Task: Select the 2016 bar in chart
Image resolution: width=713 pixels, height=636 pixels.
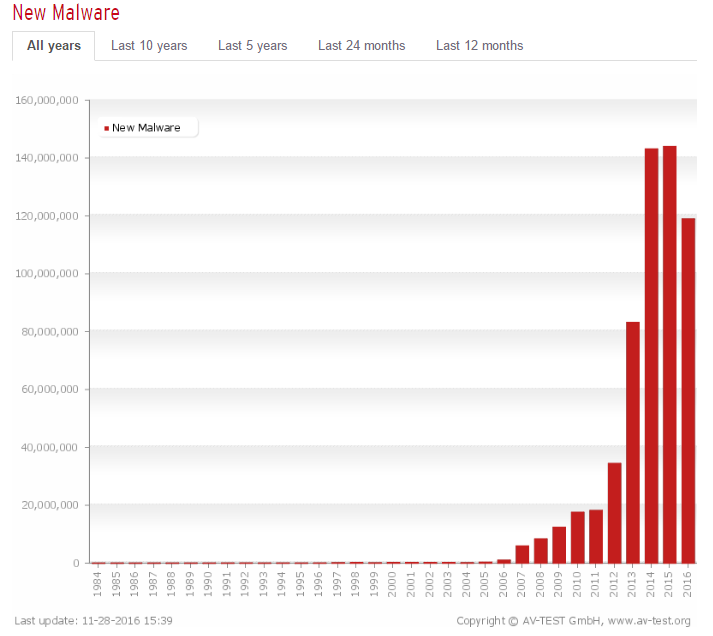Action: pyautogui.click(x=688, y=391)
